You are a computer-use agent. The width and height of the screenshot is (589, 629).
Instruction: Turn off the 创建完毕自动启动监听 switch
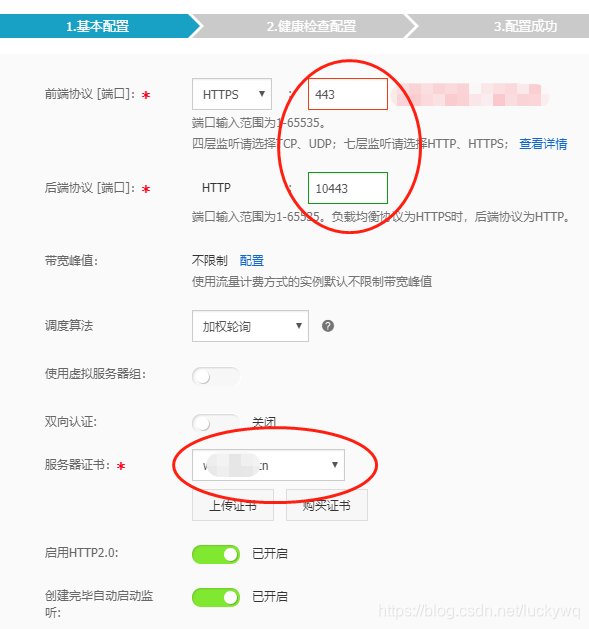pos(216,597)
